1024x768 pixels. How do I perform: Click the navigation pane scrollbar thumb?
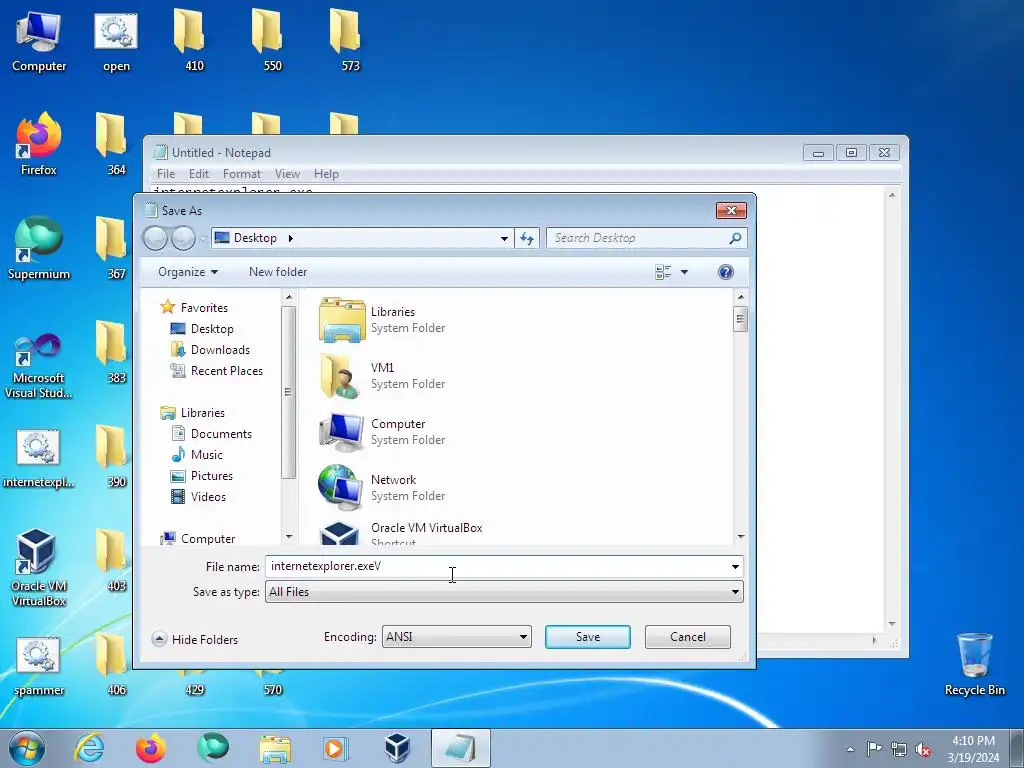point(288,392)
